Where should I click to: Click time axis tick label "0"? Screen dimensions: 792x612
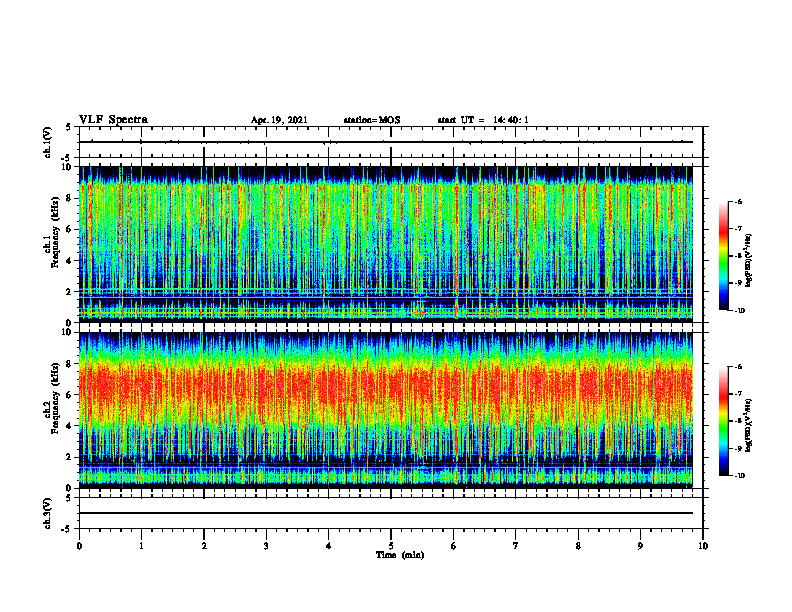(x=79, y=546)
